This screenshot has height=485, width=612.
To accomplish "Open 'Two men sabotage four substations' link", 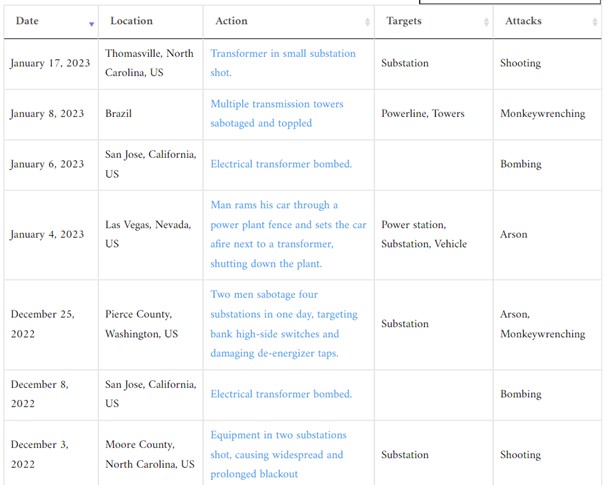I will 284,324.
